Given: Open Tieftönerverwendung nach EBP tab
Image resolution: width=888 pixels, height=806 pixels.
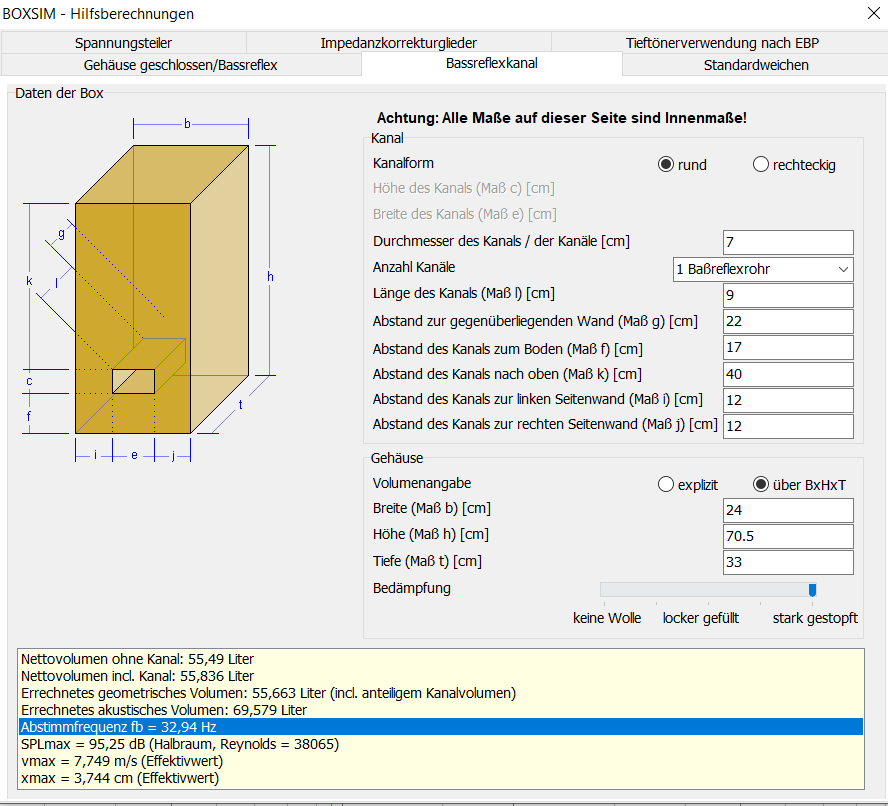Looking at the screenshot, I should point(722,42).
